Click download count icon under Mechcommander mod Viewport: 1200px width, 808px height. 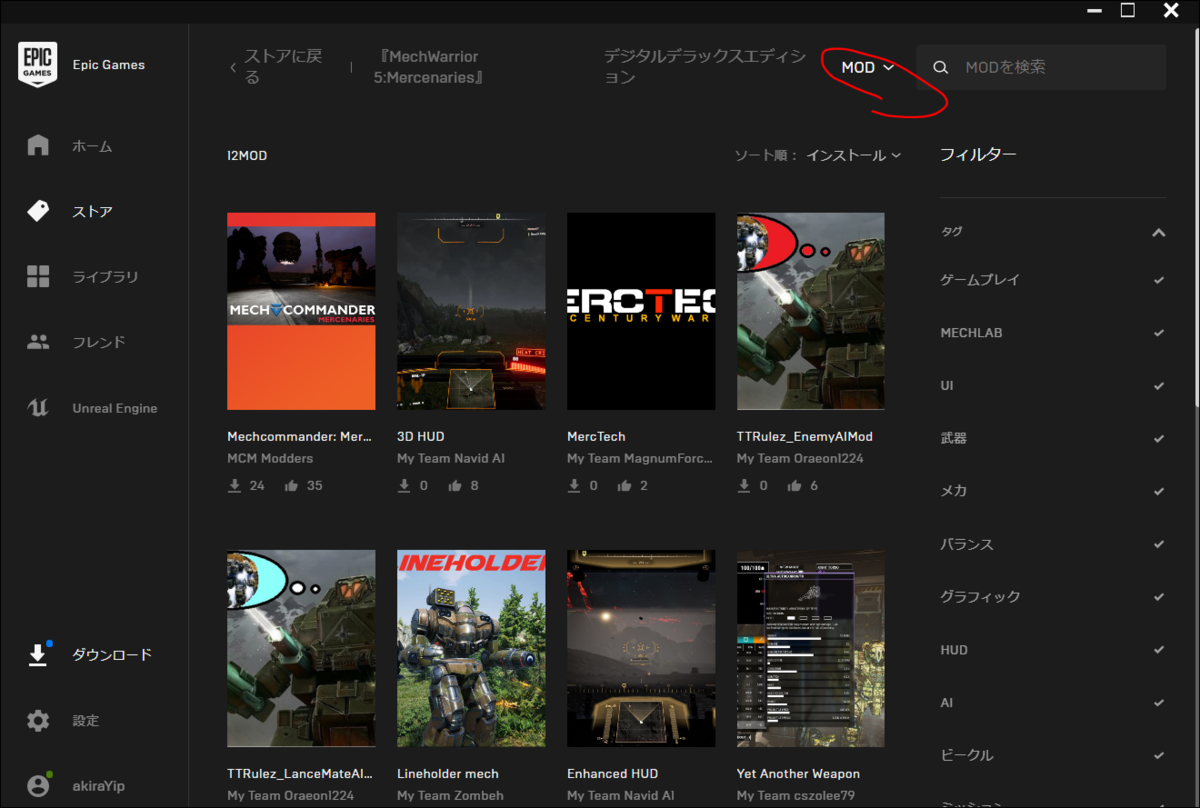[235, 486]
